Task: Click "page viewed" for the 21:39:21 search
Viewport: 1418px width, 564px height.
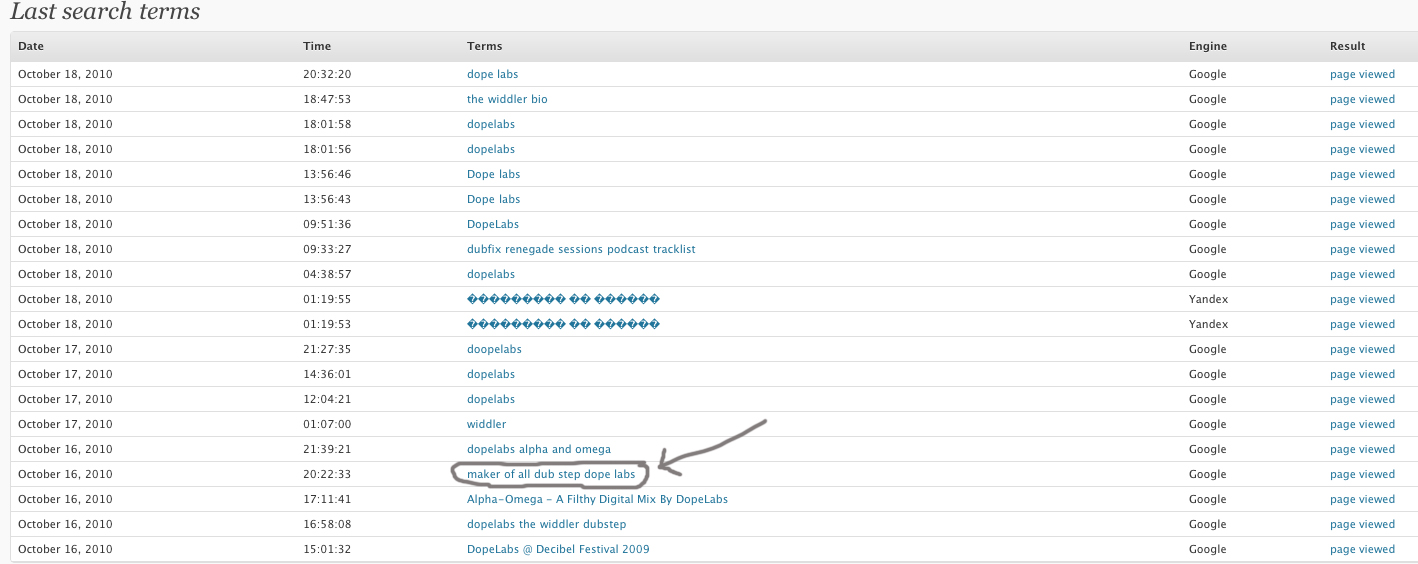Action: pos(1362,449)
